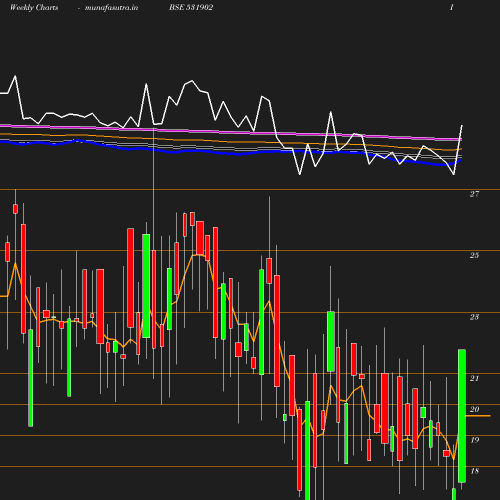
Task: Click the price axis label 21
Action: pos(474,378)
